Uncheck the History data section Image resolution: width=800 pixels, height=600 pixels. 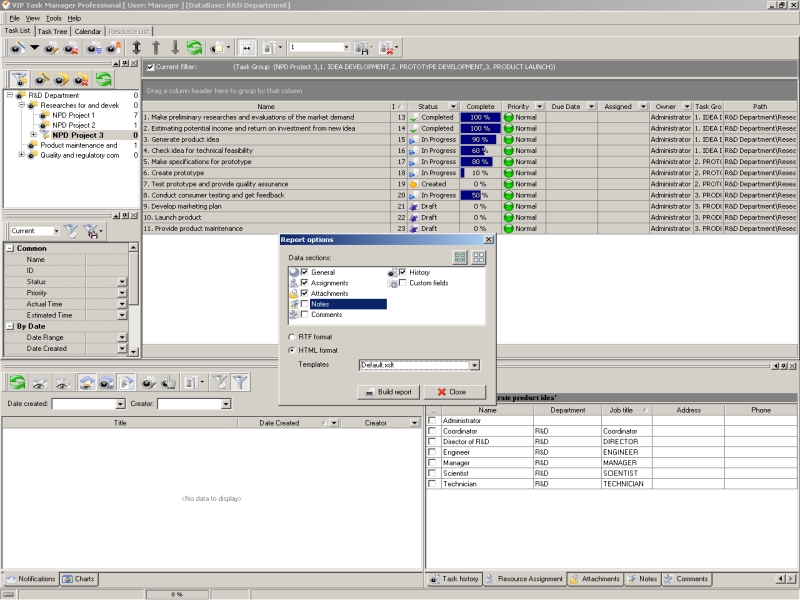[403, 272]
